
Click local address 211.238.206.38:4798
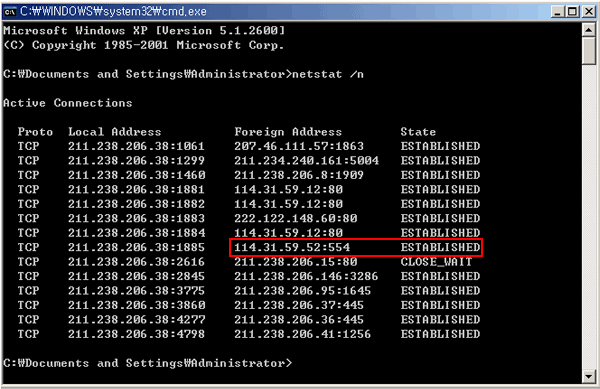click(137, 334)
